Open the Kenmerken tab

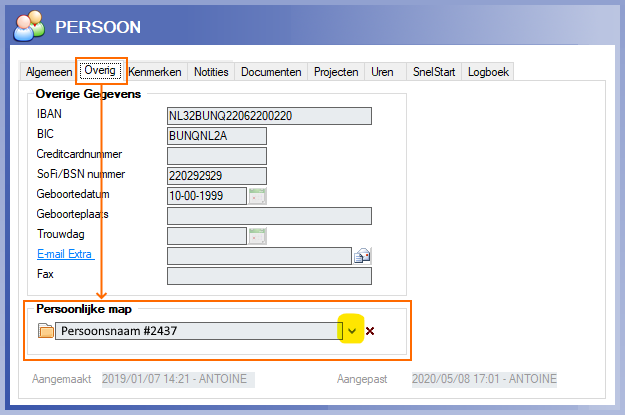point(155,72)
